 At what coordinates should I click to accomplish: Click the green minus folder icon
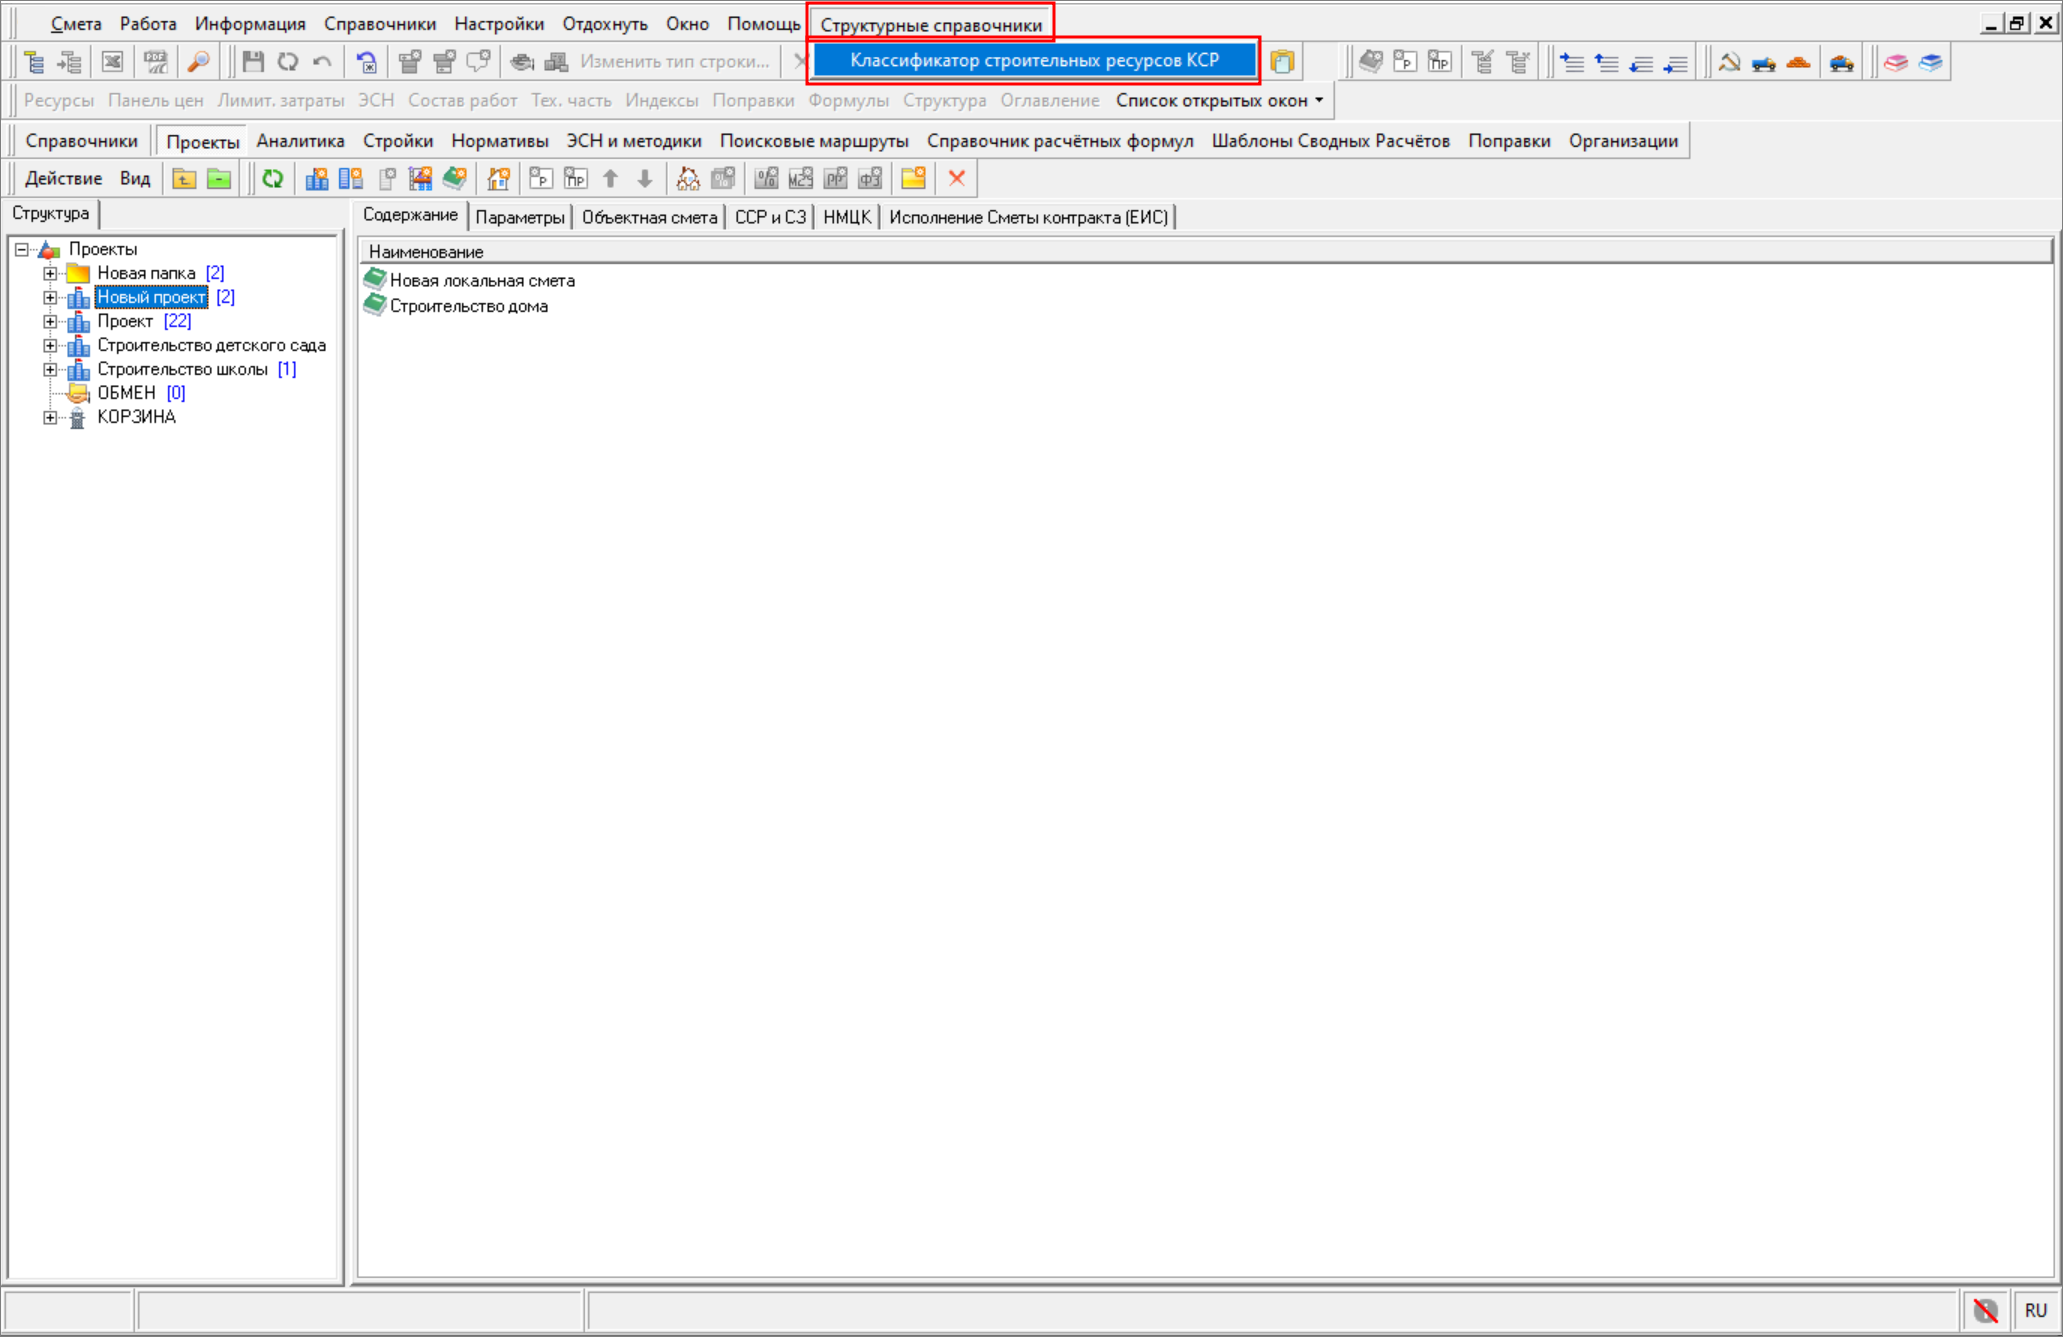tap(219, 179)
